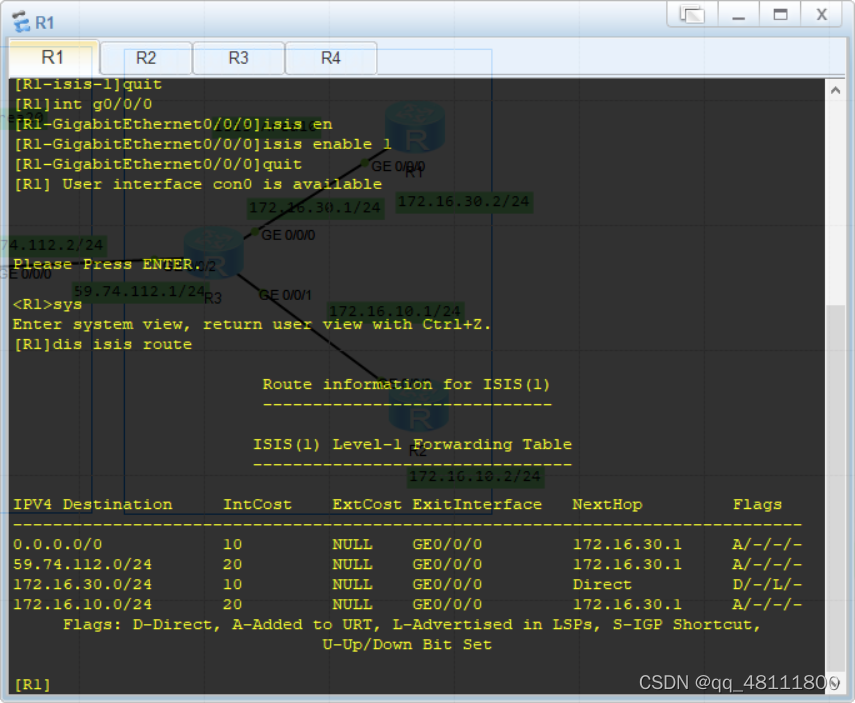Viewport: 855px width, 703px height.
Task: Click the 'IPV4 Destination' column header
Action: click(92, 504)
